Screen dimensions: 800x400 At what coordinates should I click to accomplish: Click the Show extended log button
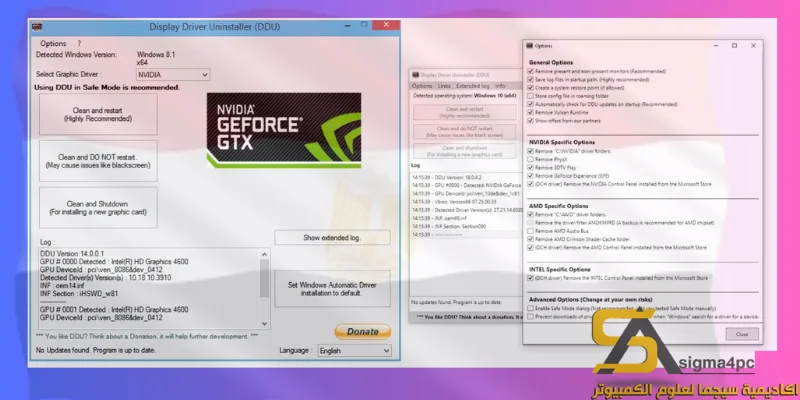coord(332,238)
